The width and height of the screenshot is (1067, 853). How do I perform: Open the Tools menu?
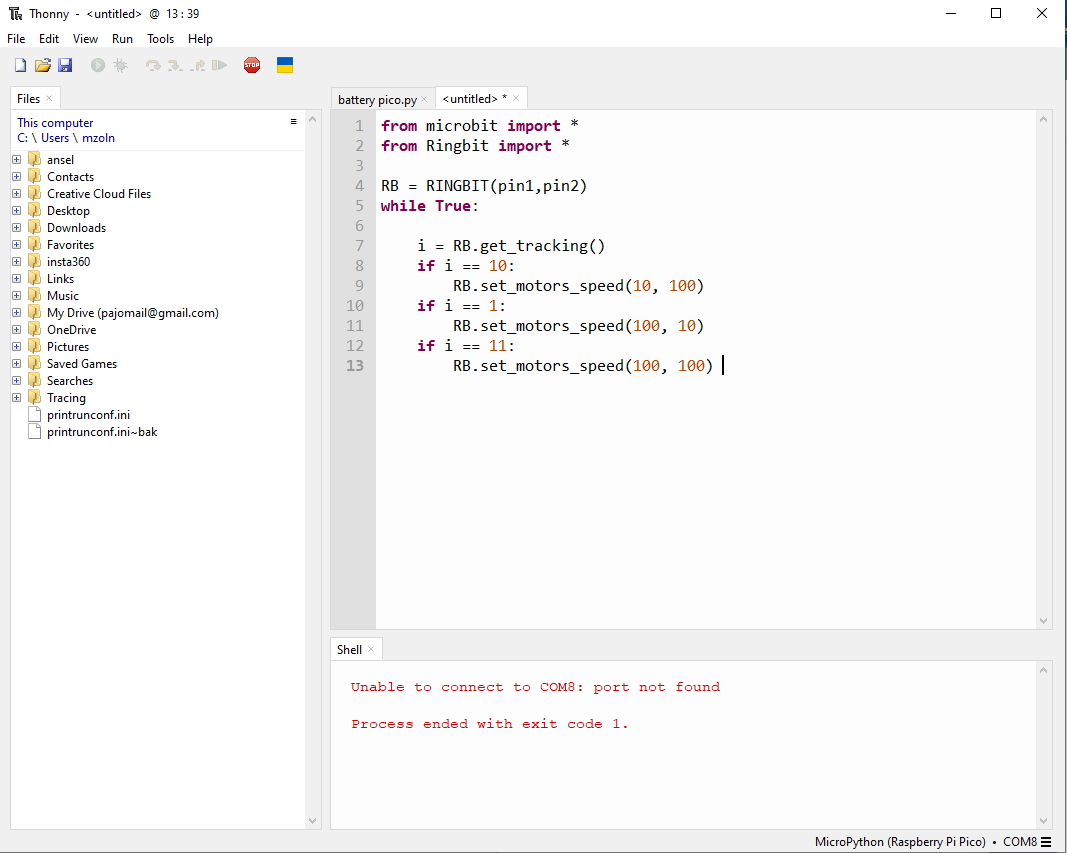pyautogui.click(x=161, y=39)
